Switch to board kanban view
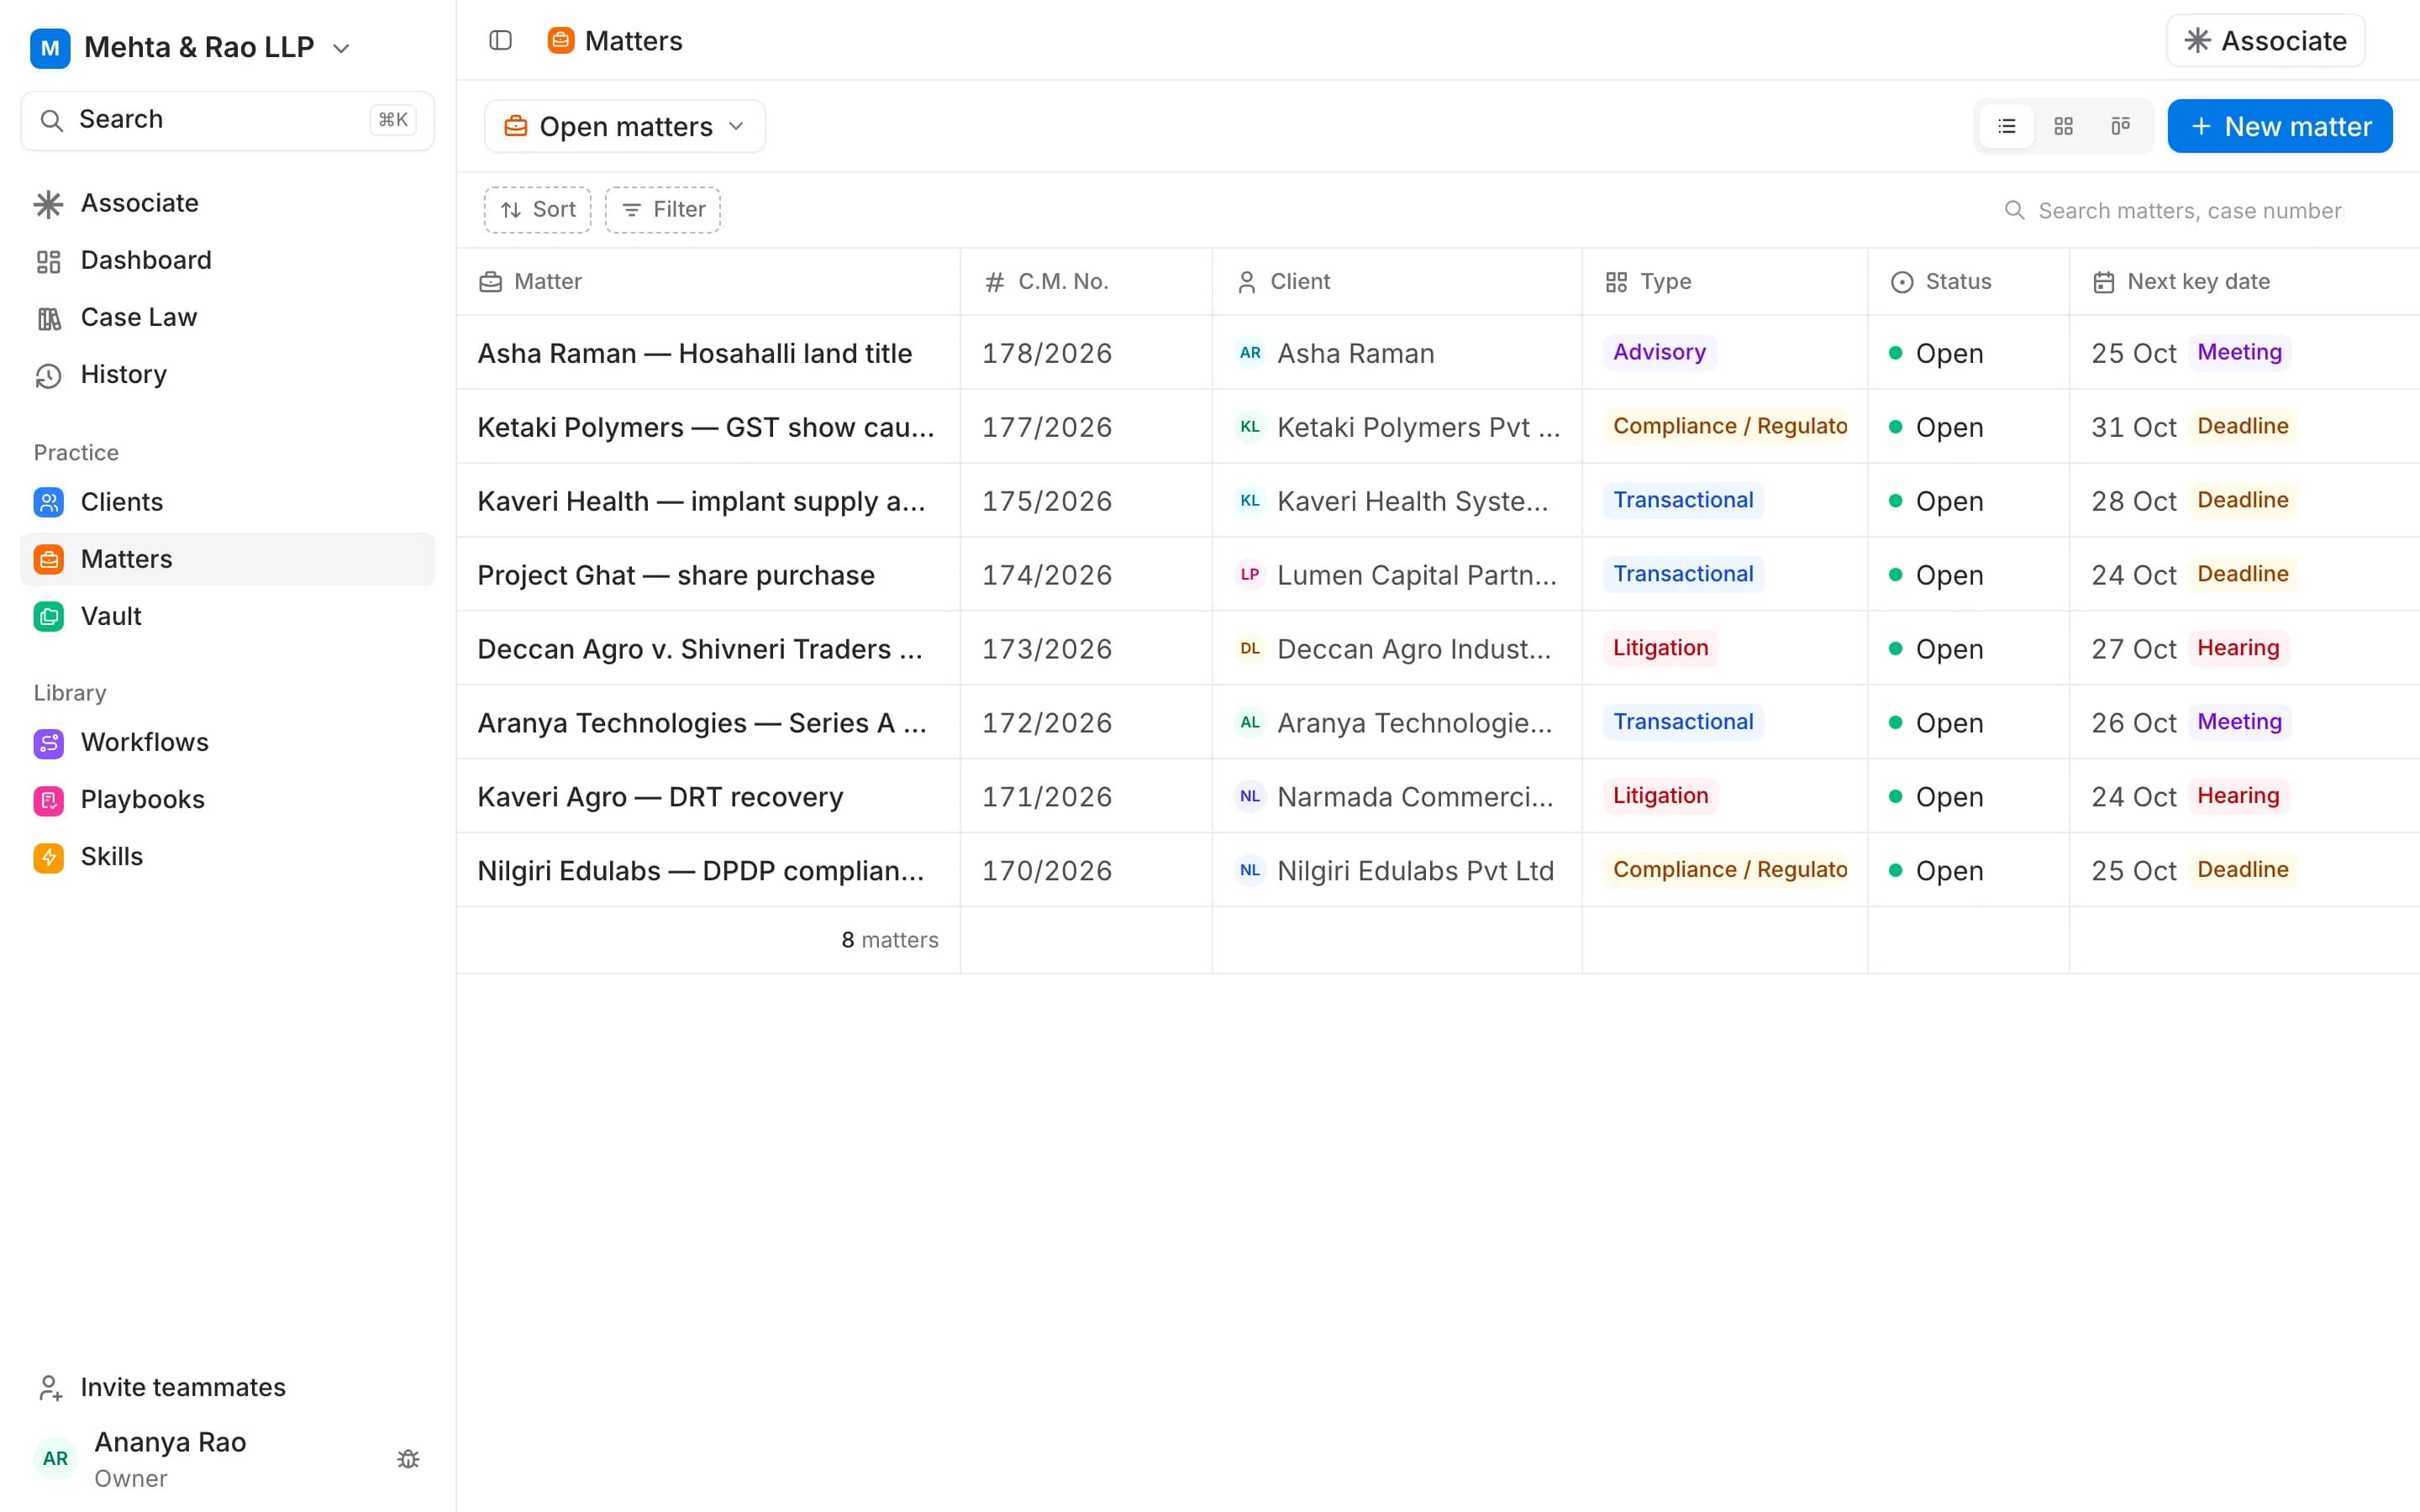The width and height of the screenshot is (2420, 1512). point(2120,126)
